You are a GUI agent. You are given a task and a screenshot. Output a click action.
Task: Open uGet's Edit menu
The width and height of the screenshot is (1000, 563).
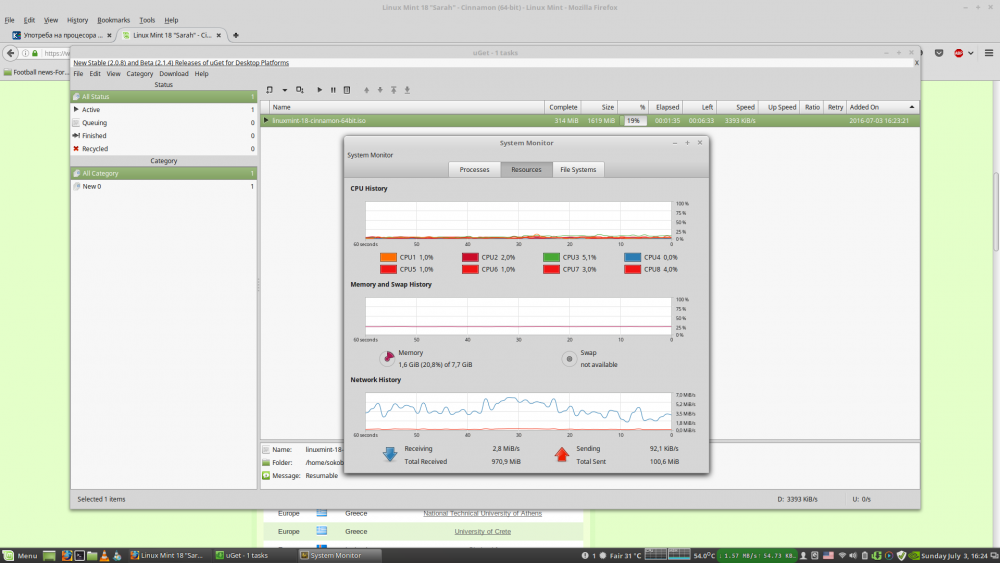[x=95, y=74]
